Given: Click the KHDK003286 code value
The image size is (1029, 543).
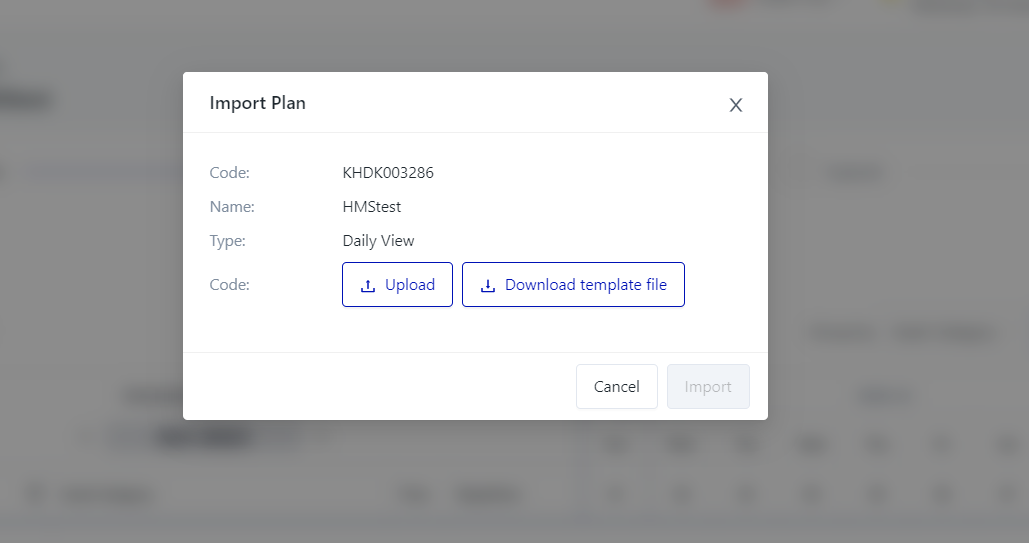Looking at the screenshot, I should [388, 173].
